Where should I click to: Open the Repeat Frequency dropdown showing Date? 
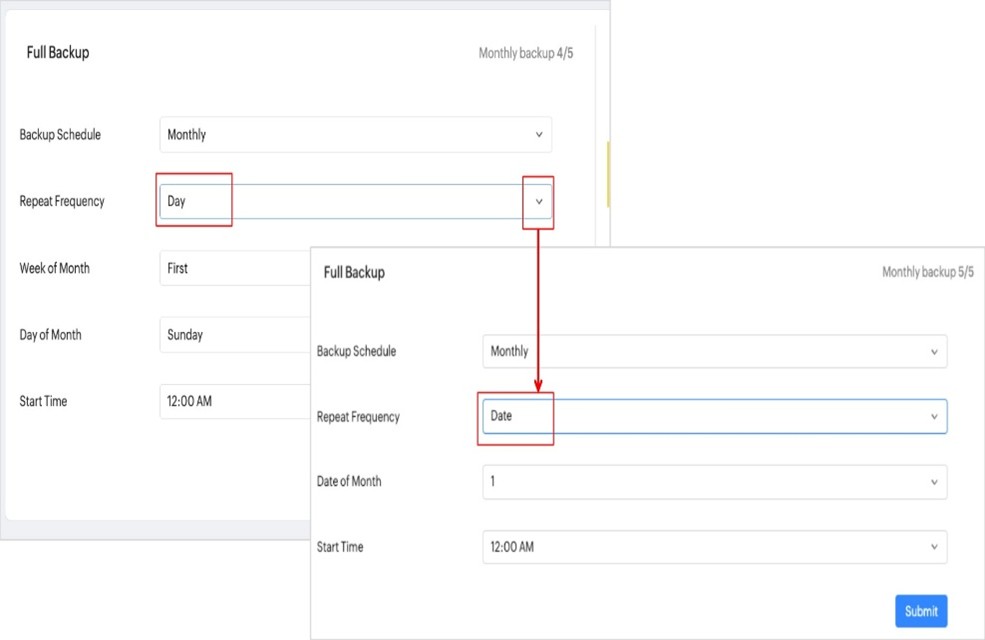pos(700,417)
